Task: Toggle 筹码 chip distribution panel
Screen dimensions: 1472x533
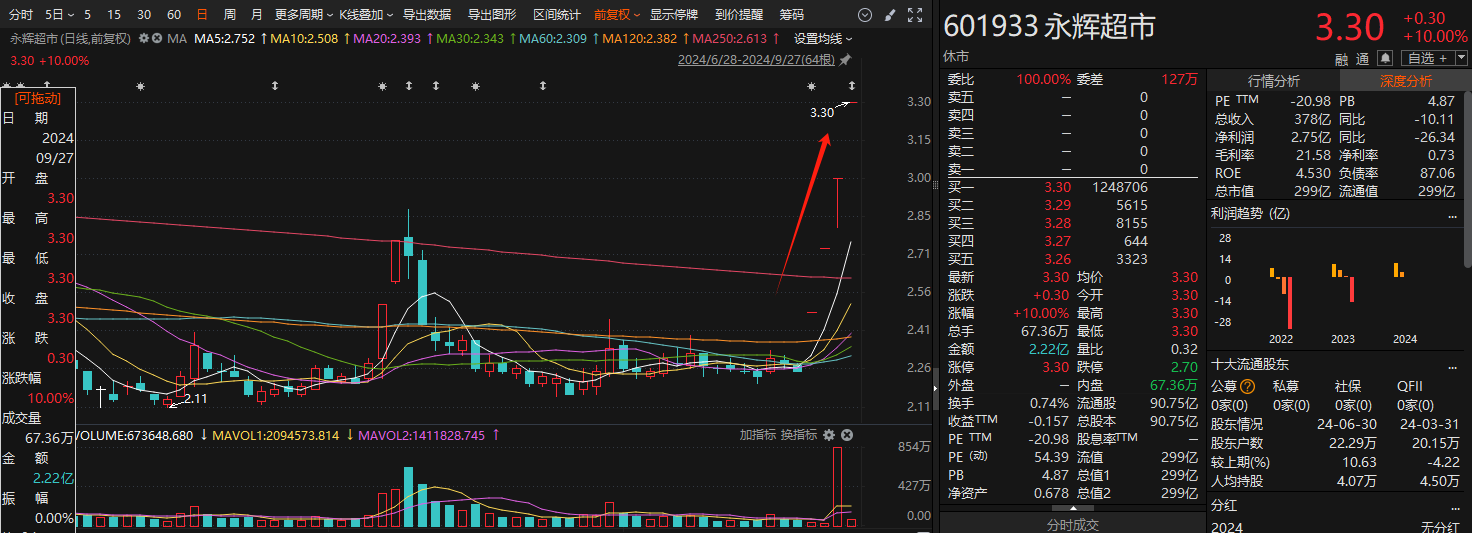Action: [791, 15]
